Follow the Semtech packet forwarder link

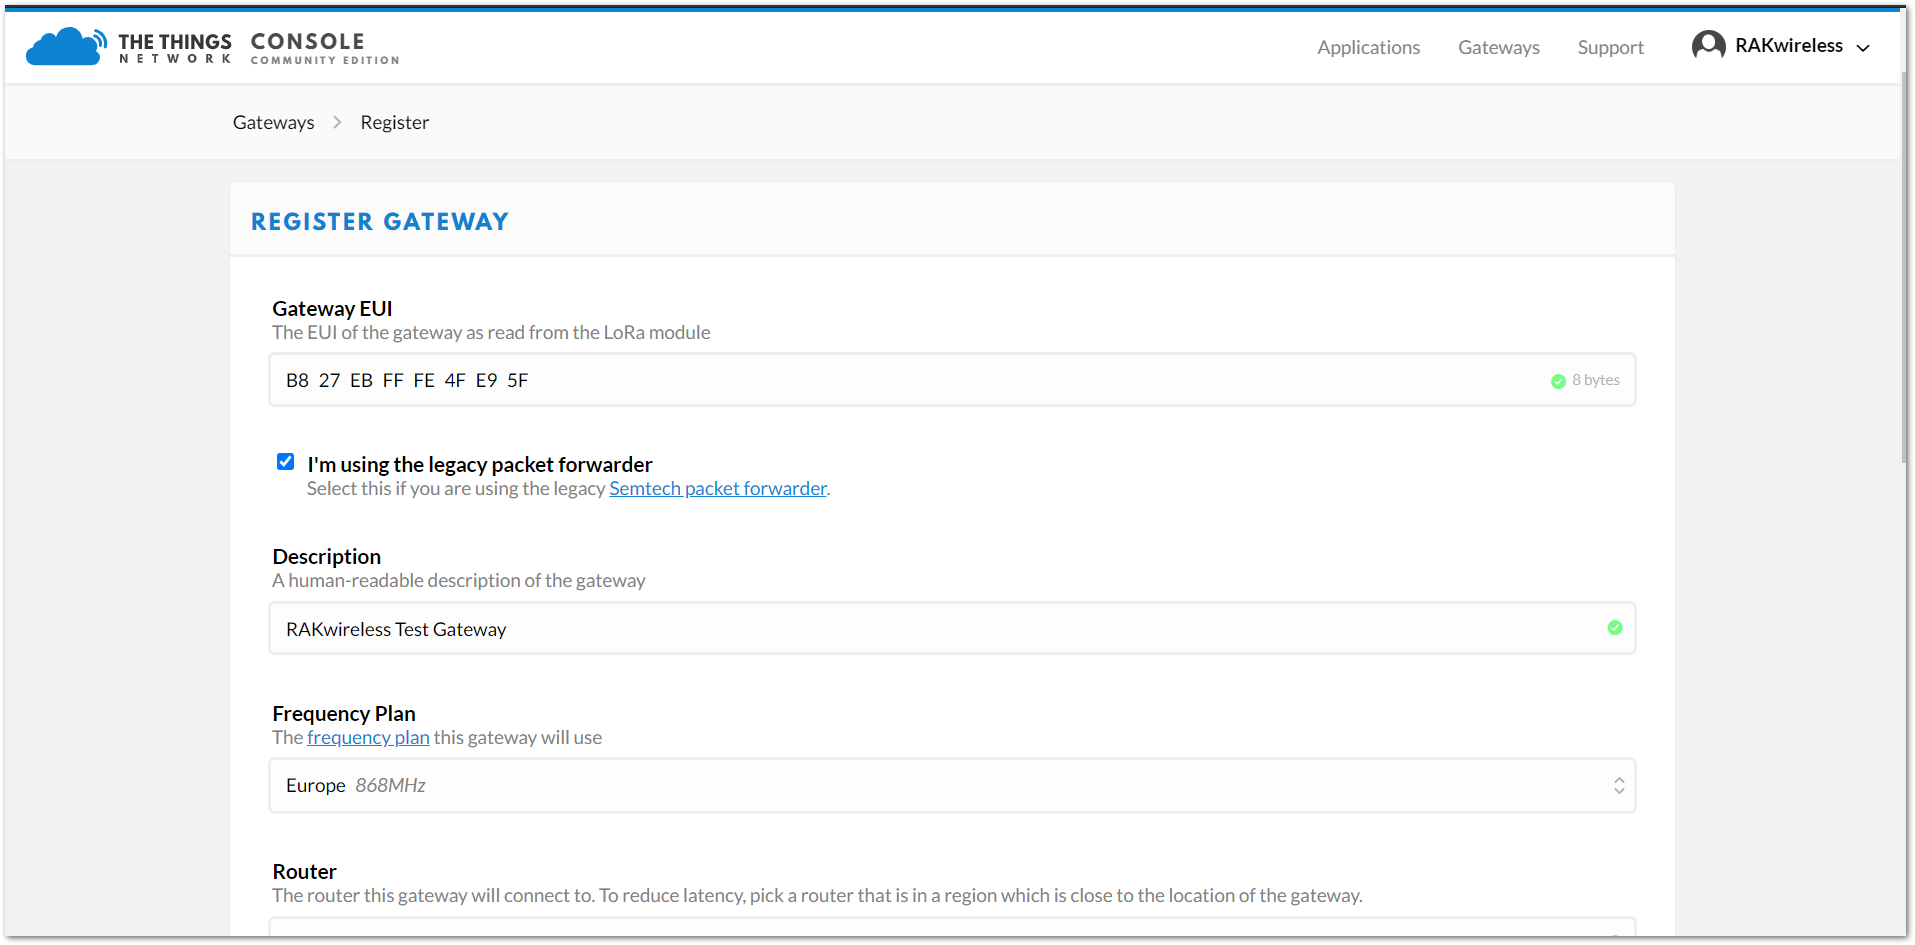[x=718, y=488]
